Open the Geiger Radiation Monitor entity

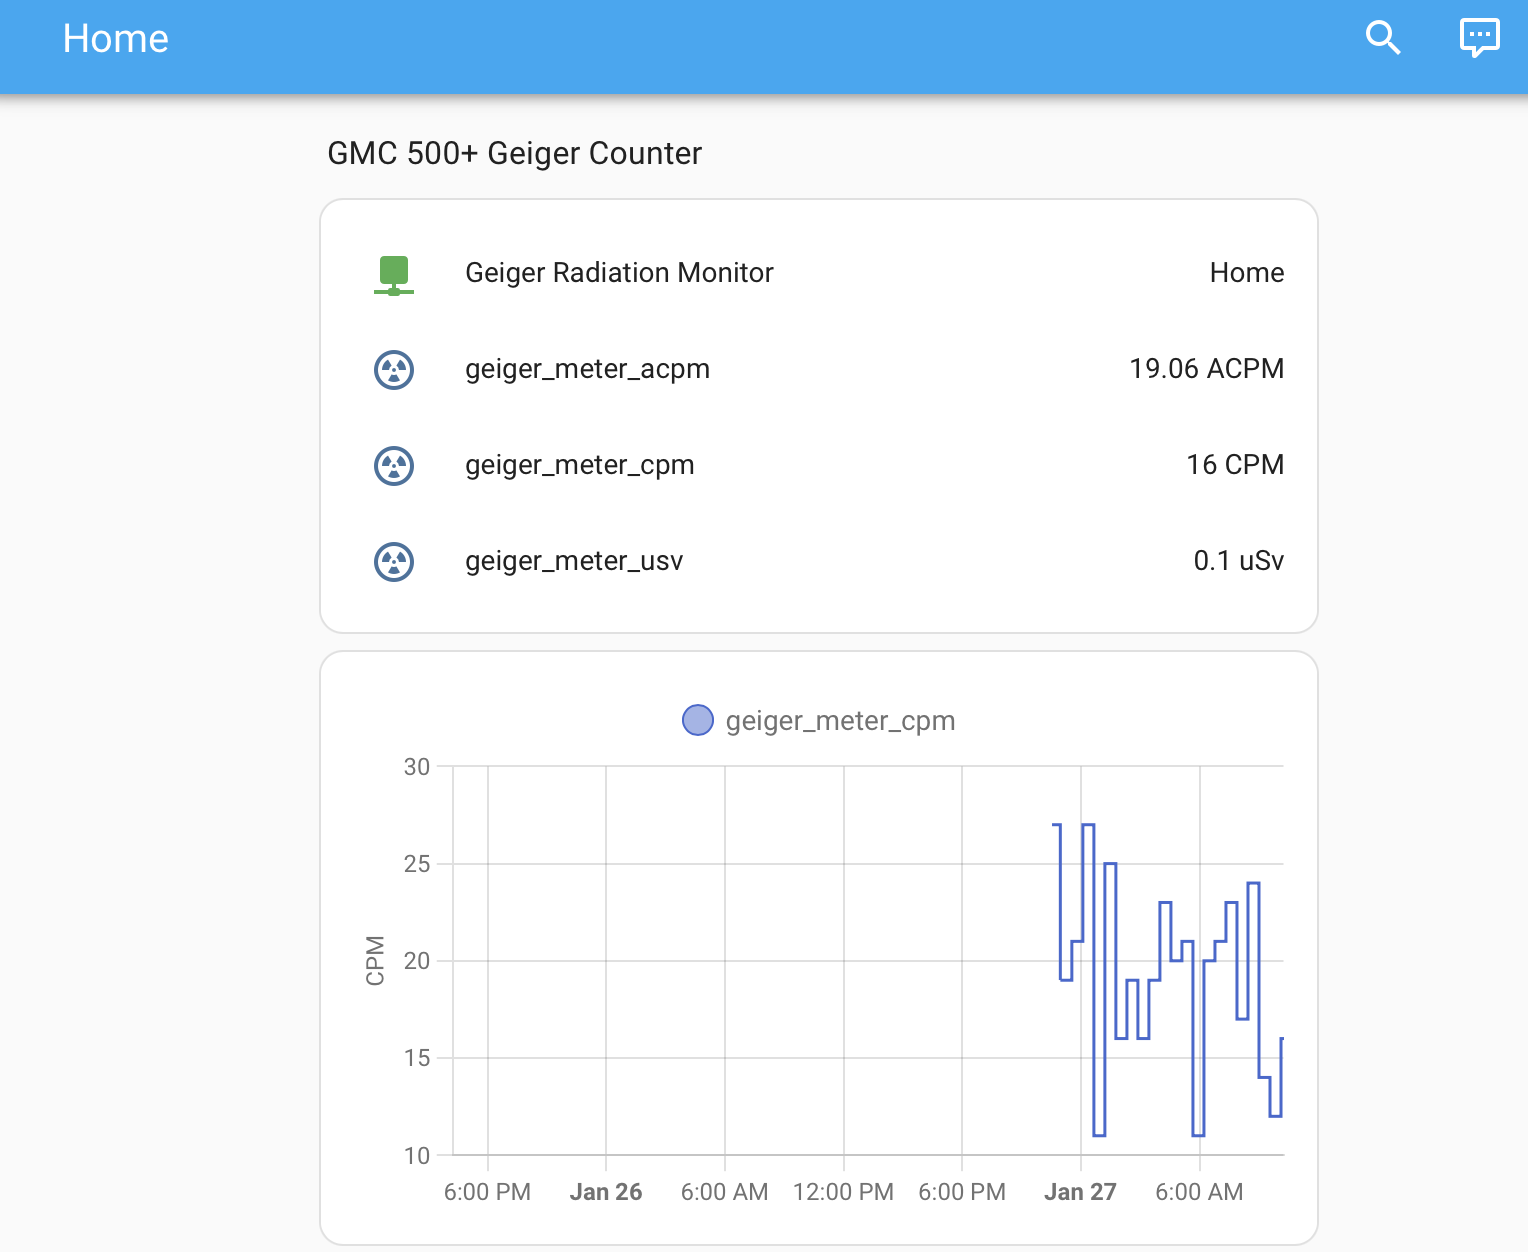[x=619, y=273]
